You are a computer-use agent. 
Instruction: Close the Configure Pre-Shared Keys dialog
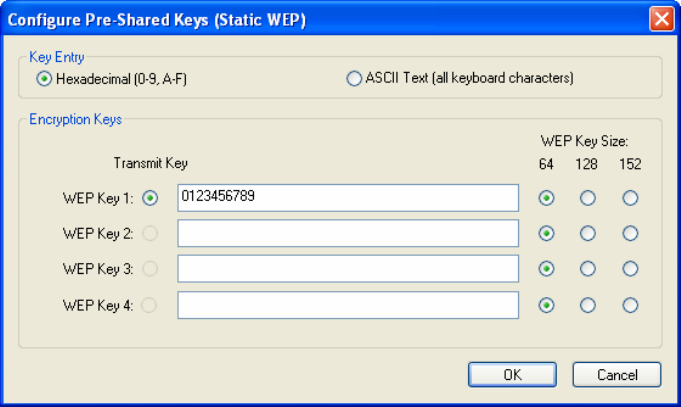pos(661,19)
